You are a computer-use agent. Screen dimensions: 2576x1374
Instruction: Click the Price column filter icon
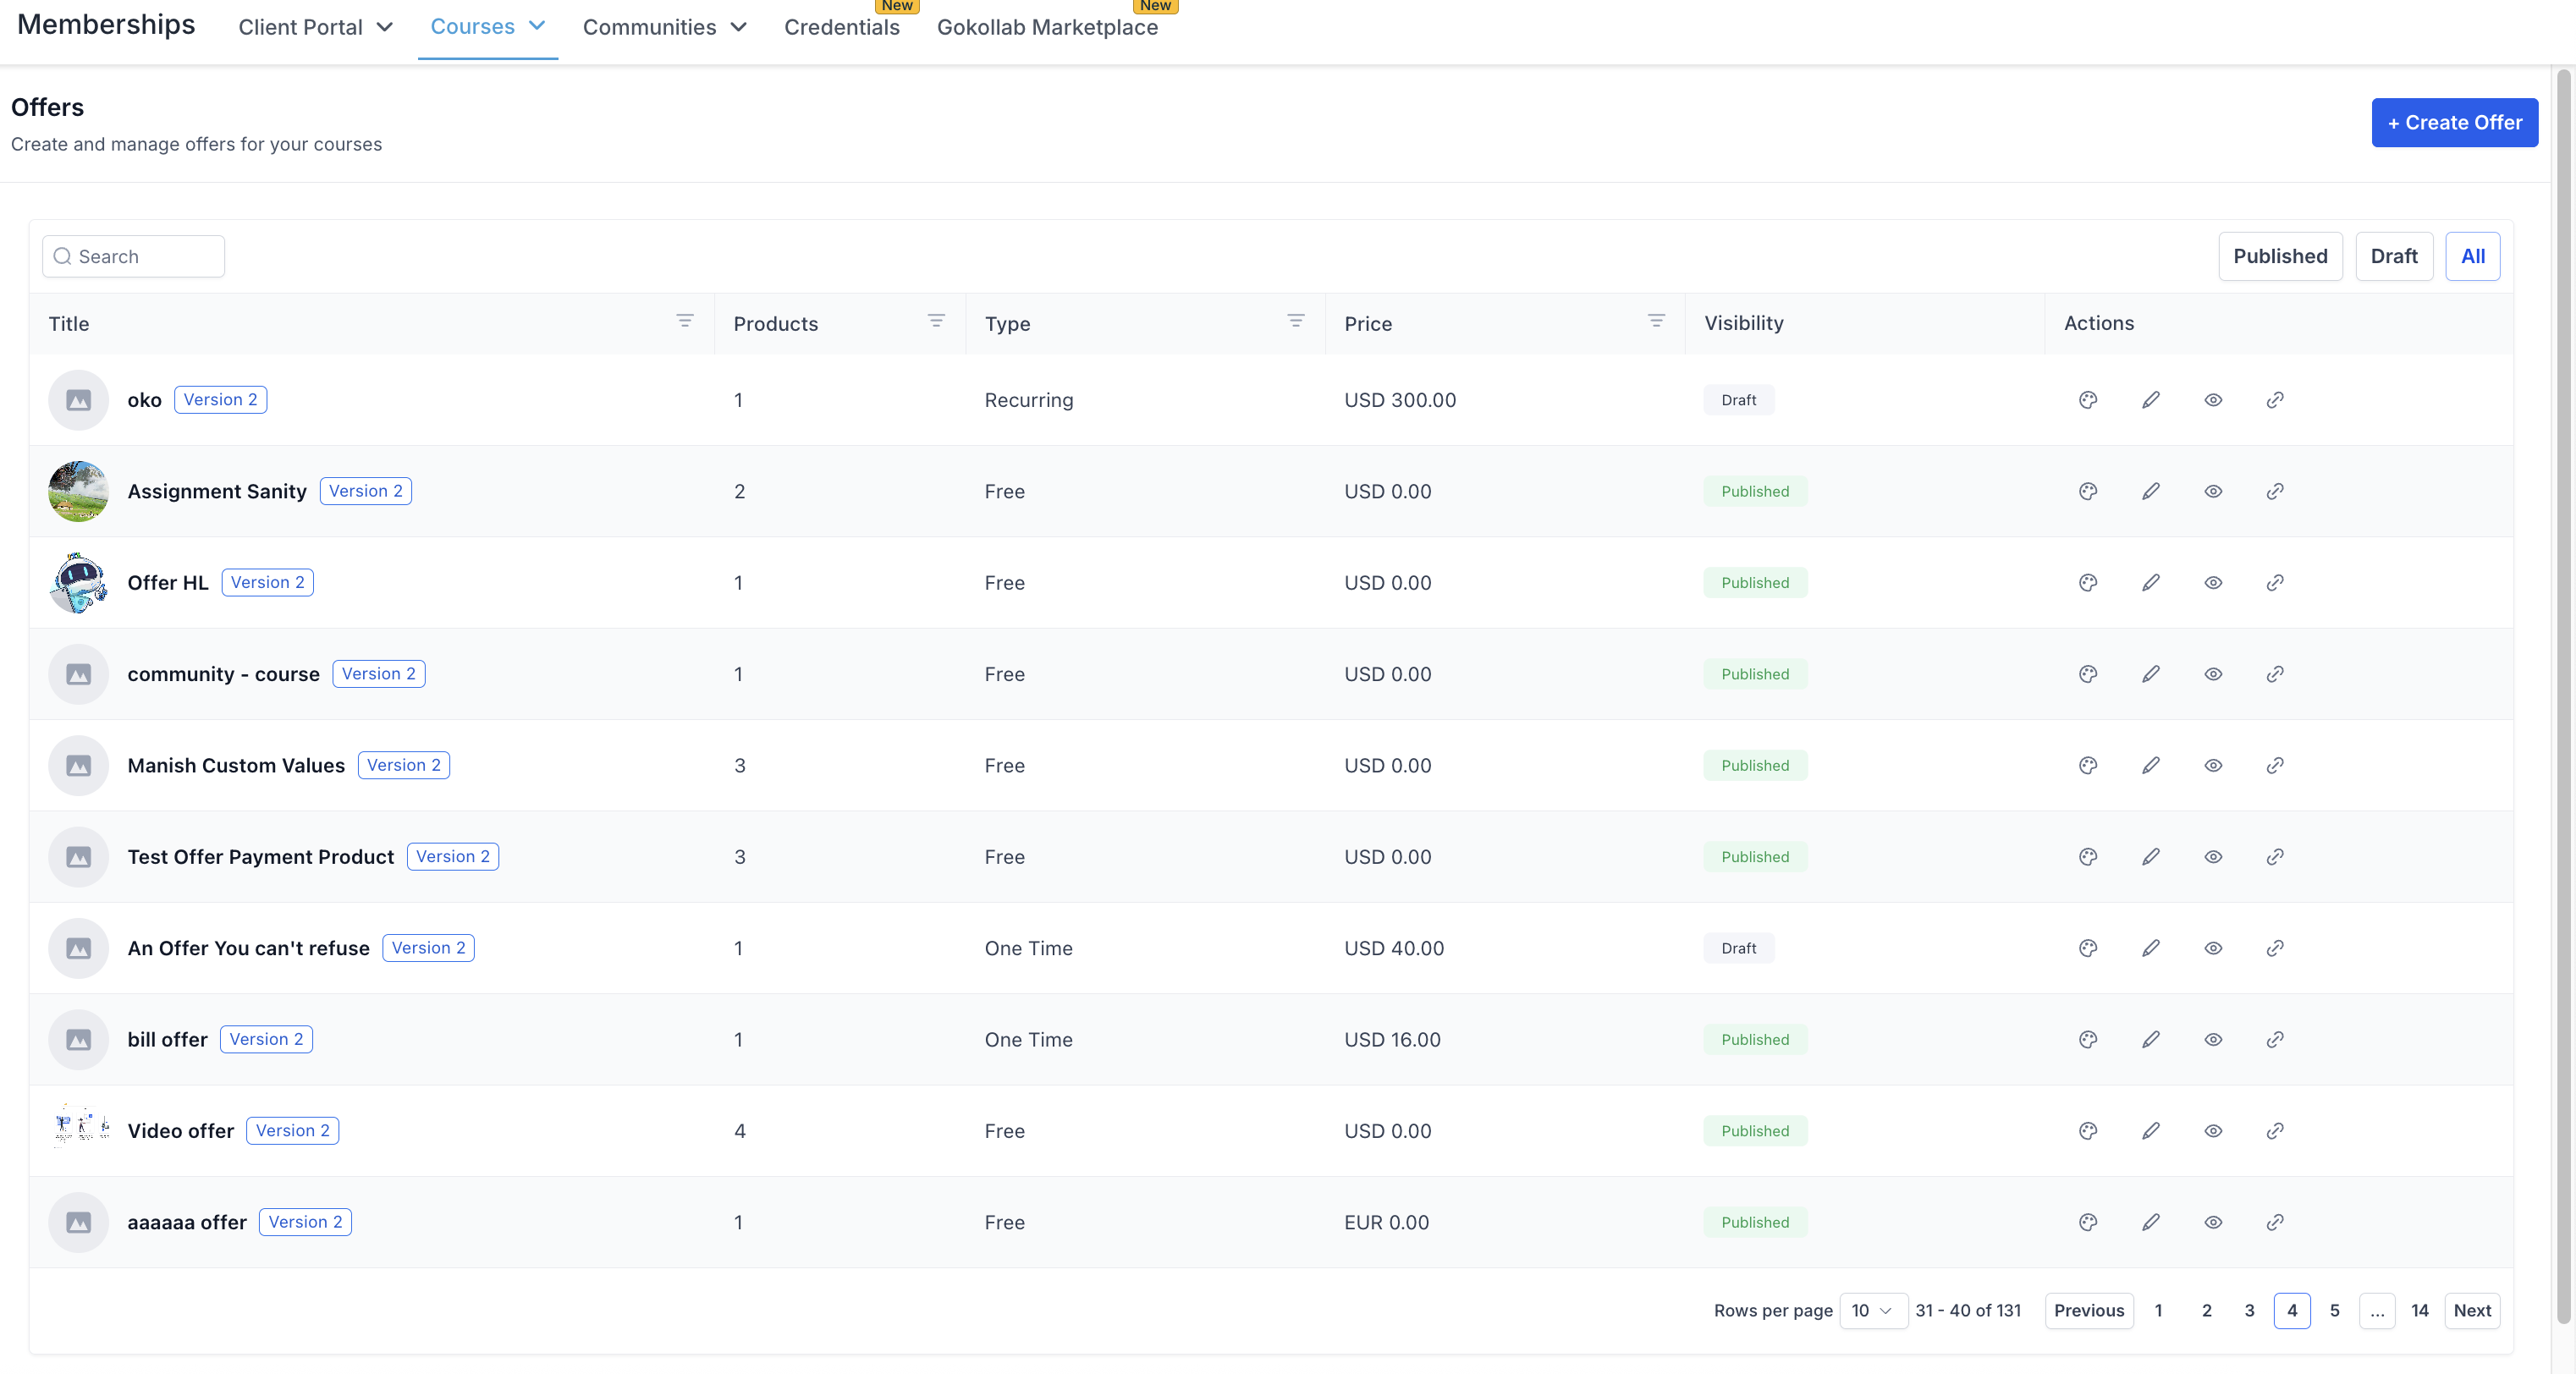coord(1656,321)
